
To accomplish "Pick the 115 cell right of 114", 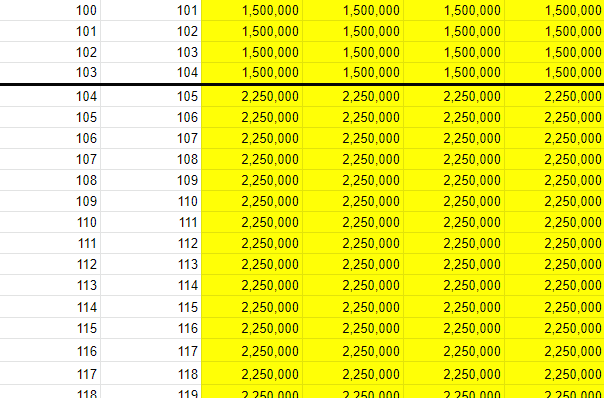I will 151,307.
